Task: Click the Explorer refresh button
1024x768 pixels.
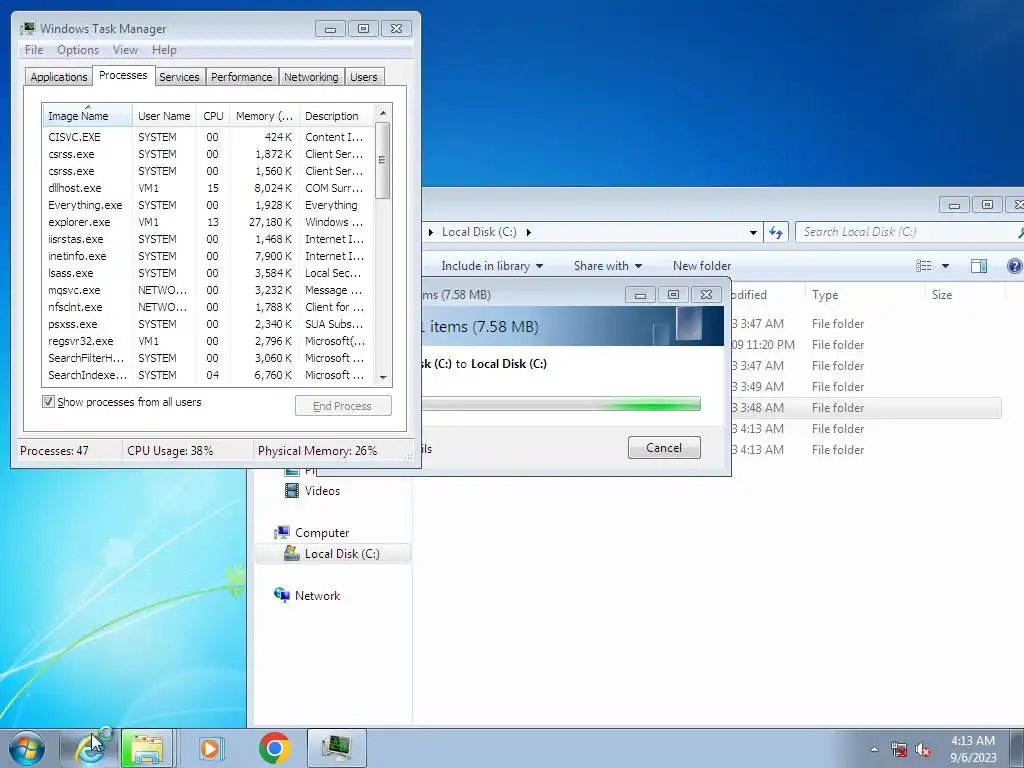Action: click(776, 232)
